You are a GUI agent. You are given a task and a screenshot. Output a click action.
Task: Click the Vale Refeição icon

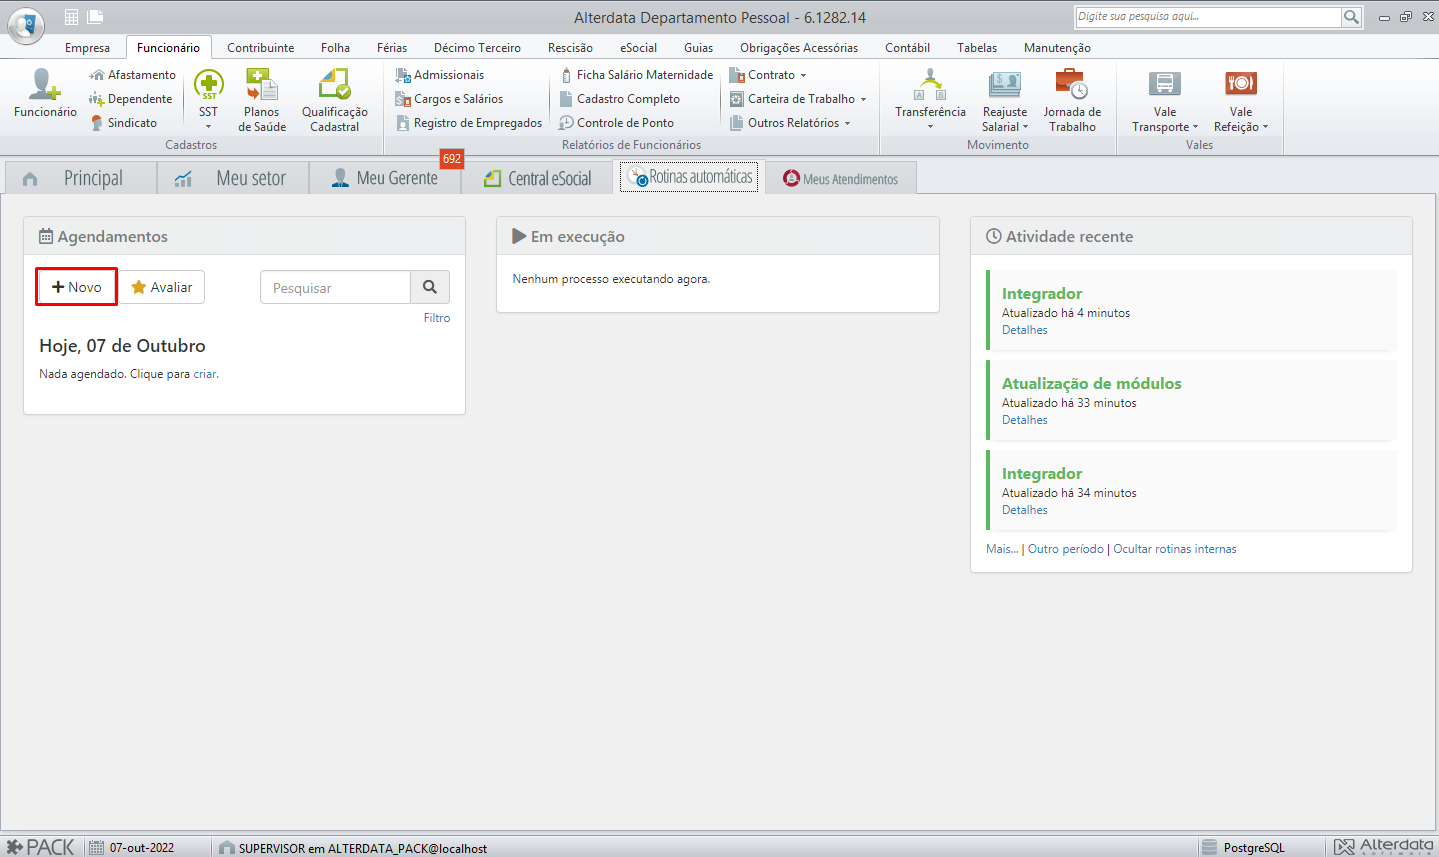pyautogui.click(x=1241, y=84)
